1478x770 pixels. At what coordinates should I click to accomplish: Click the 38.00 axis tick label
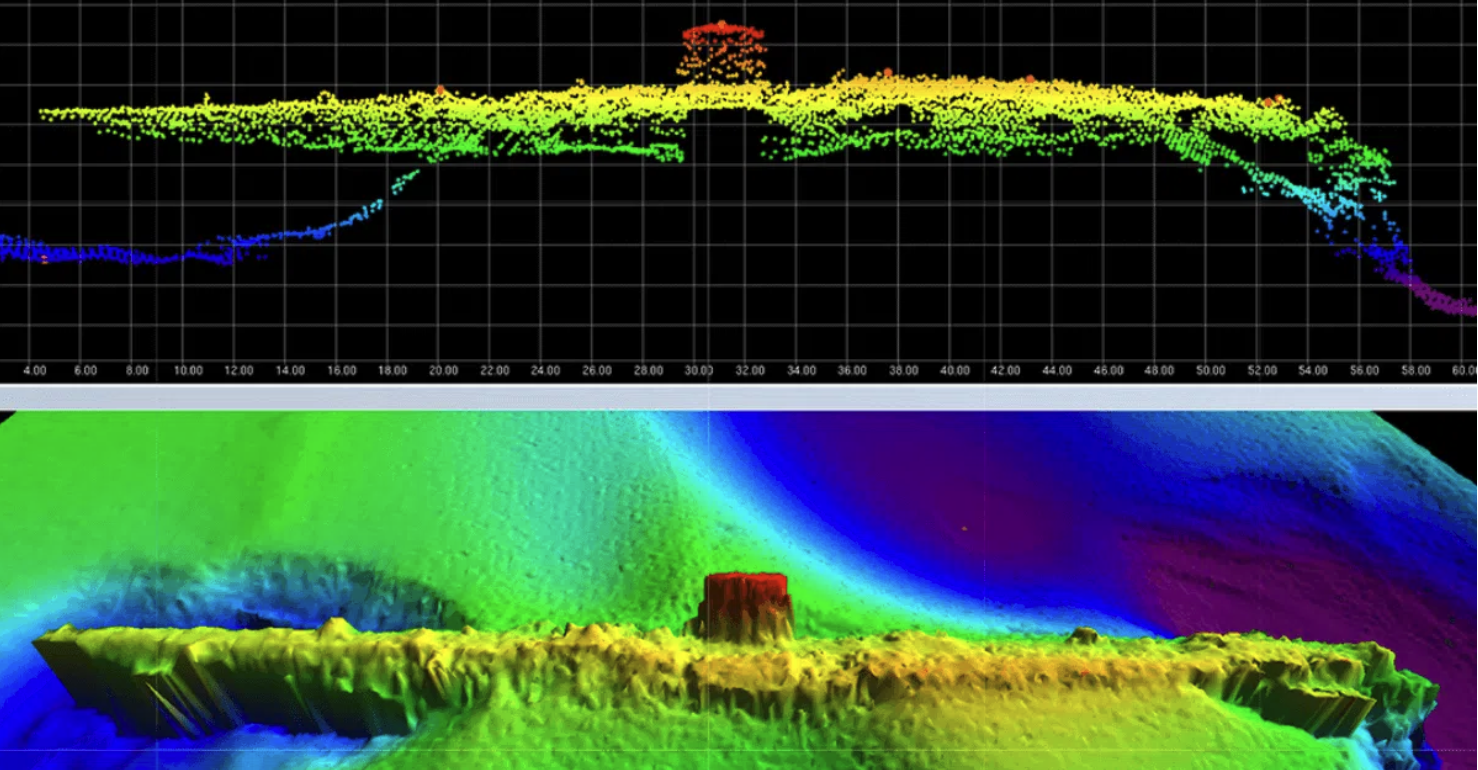click(903, 371)
